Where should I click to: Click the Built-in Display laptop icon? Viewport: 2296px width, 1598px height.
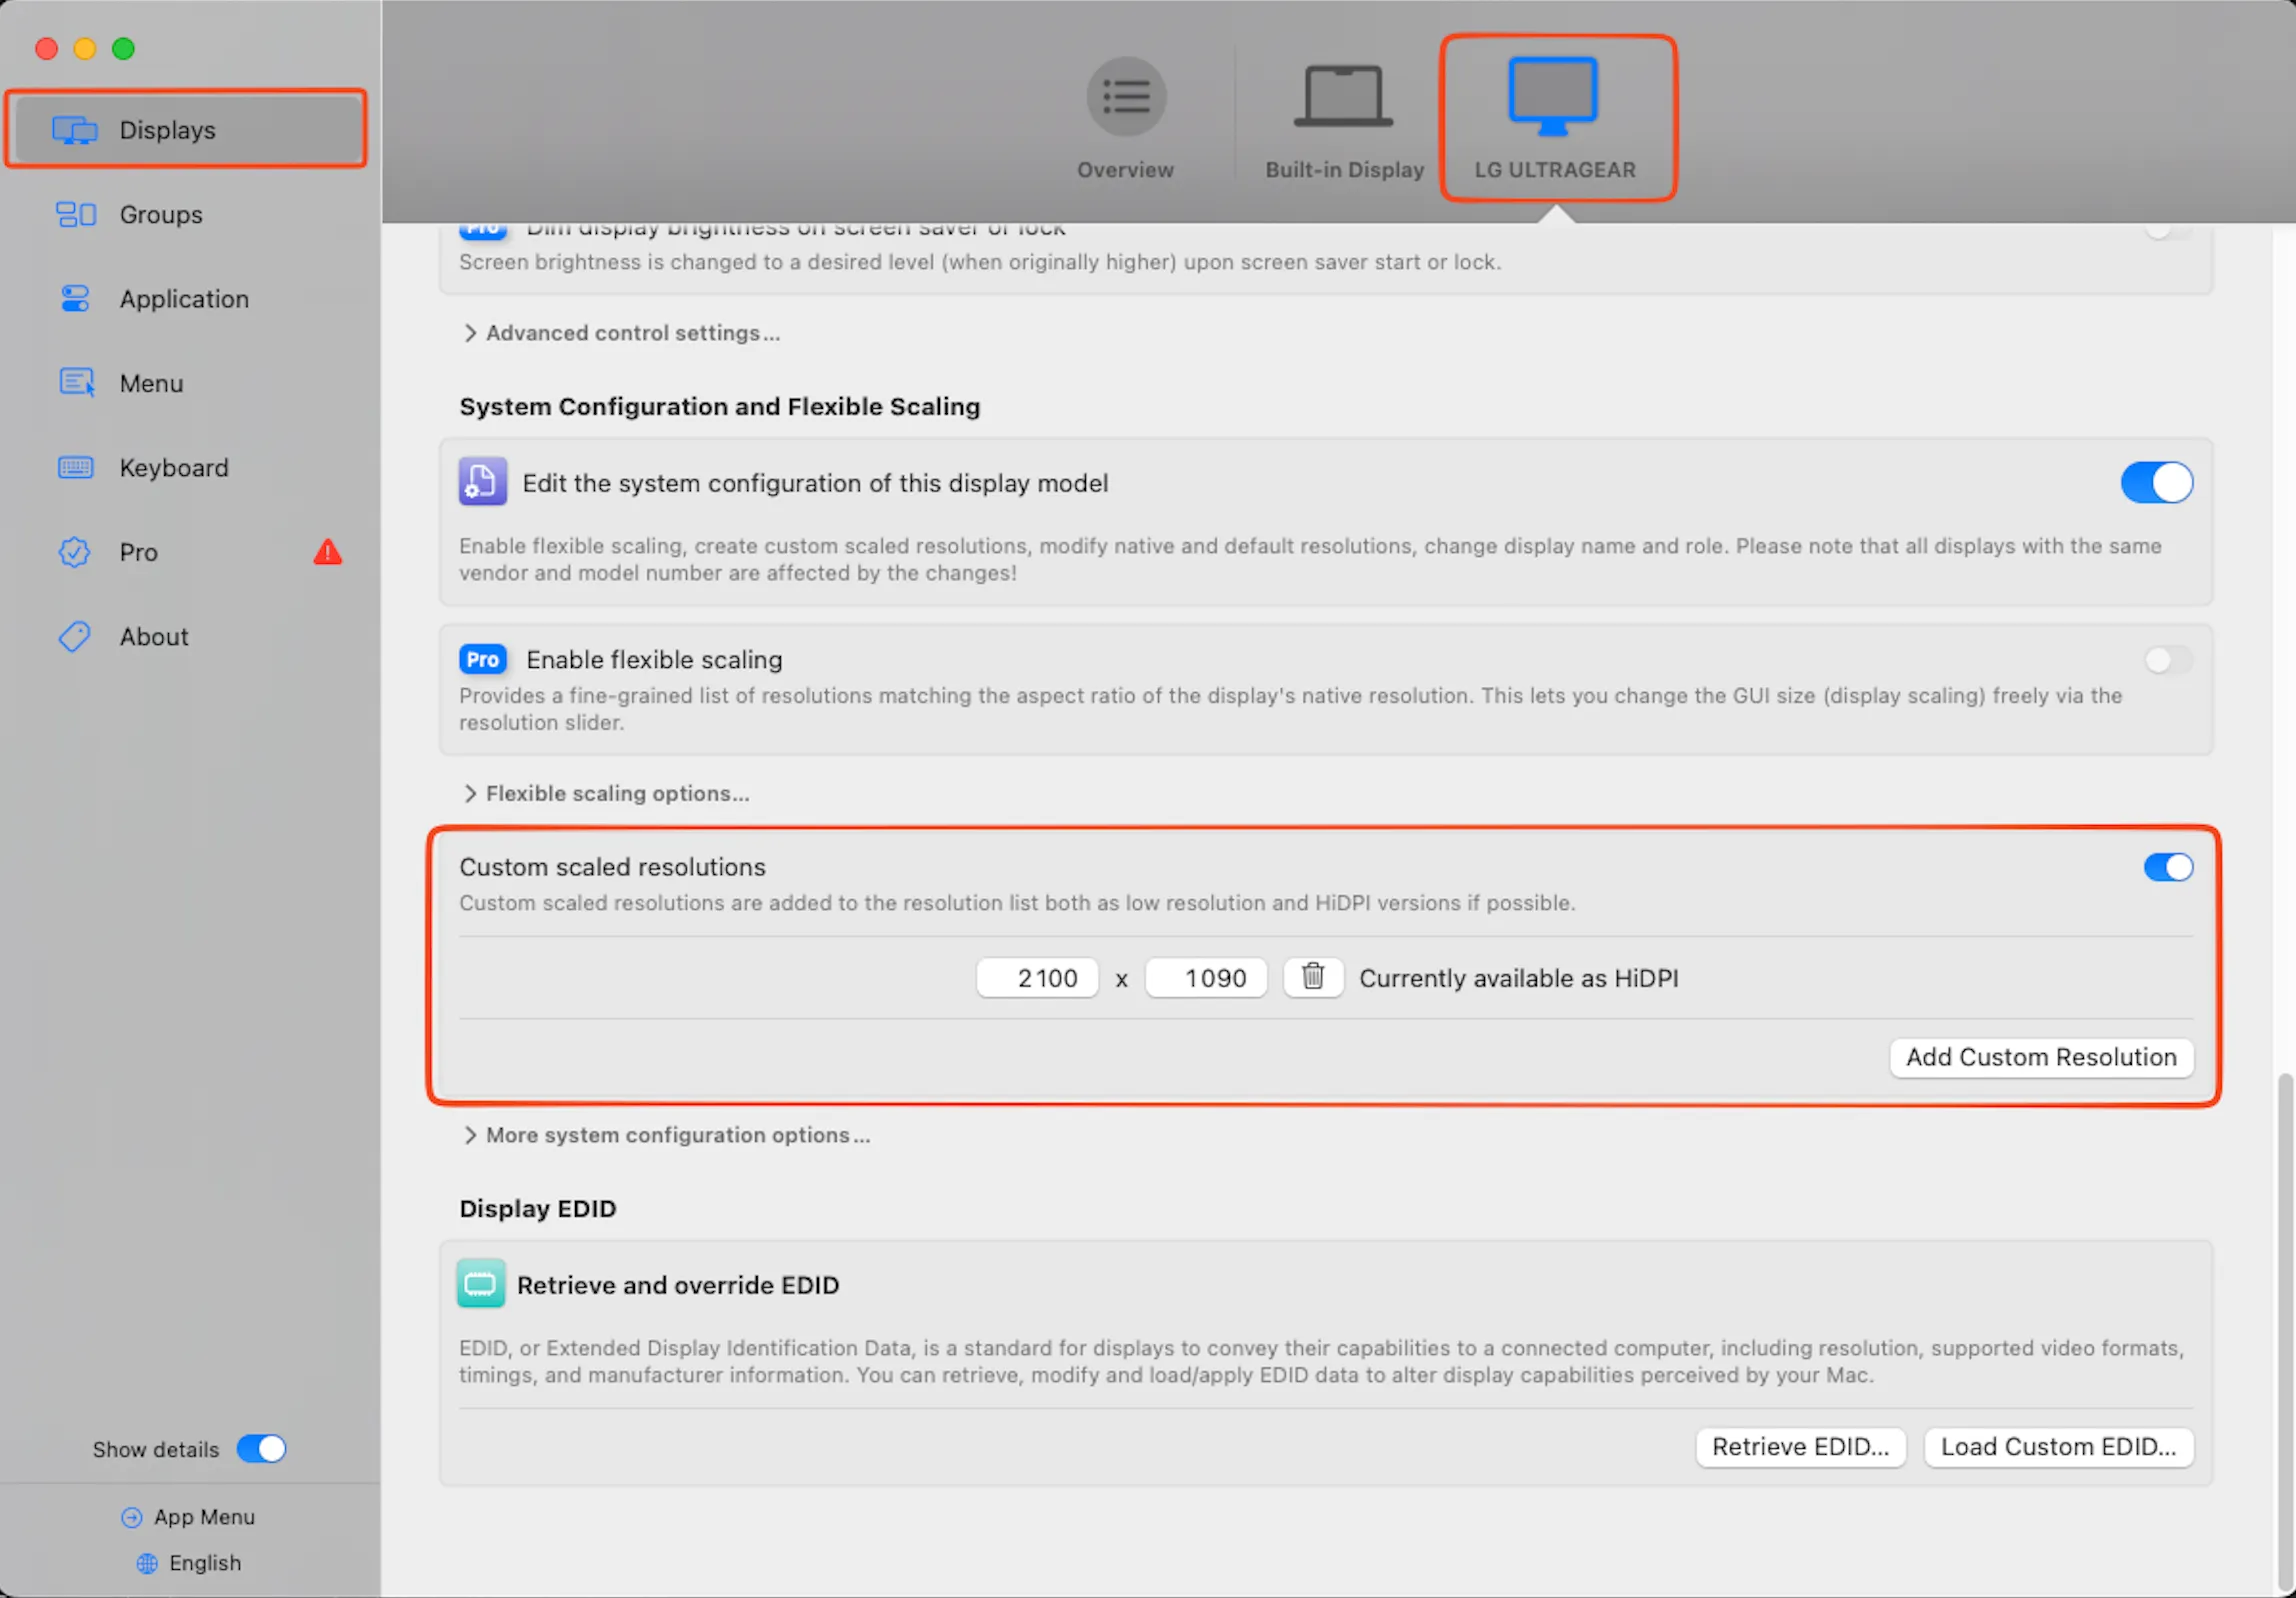[x=1343, y=97]
